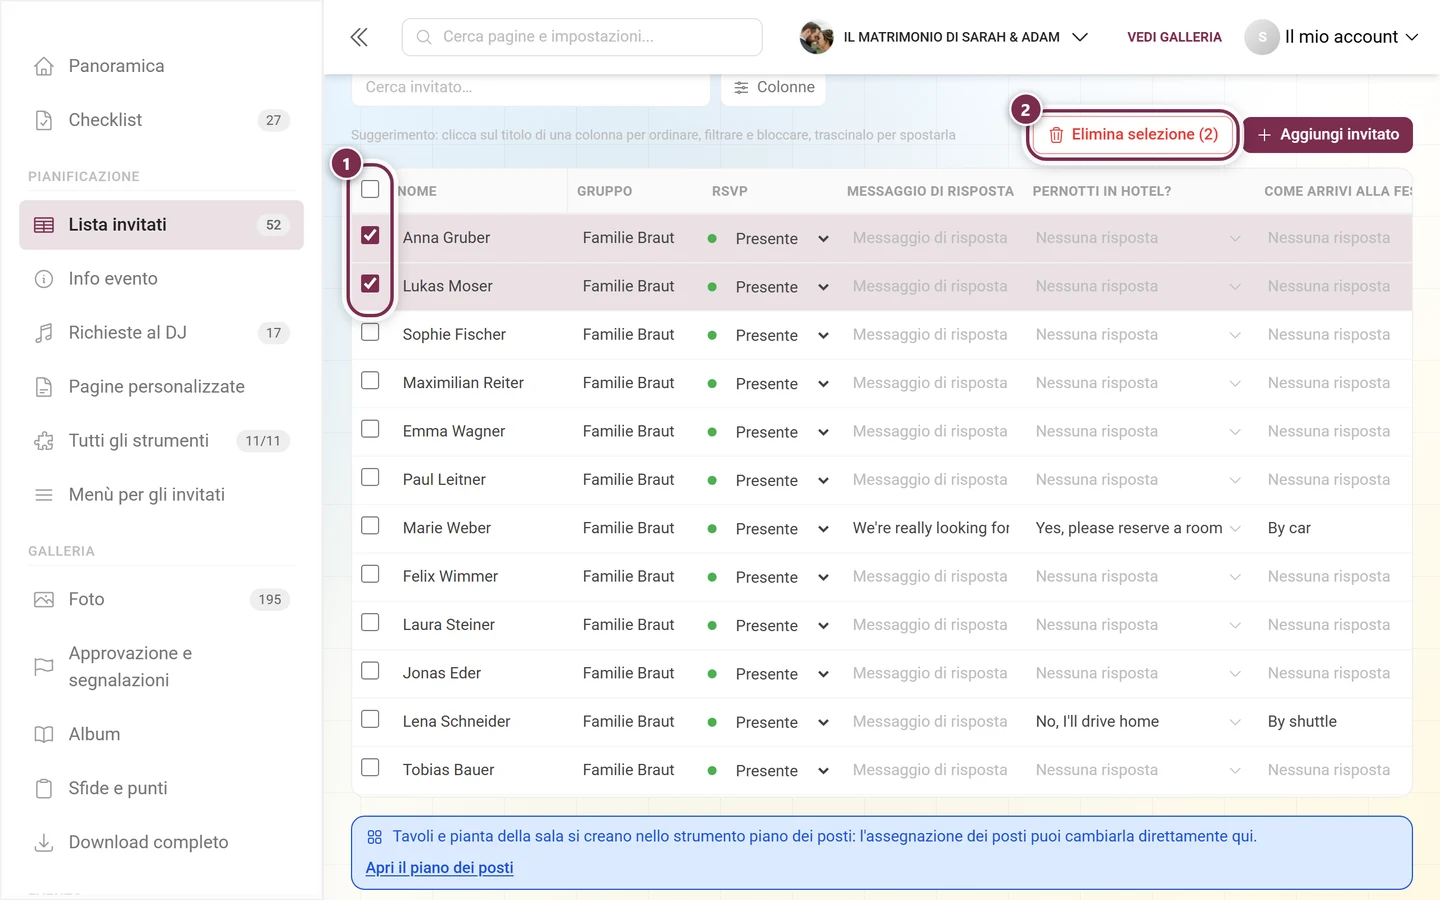Navigate to Tutti gli strumenti
The image size is (1440, 900).
pyautogui.click(x=161, y=441)
